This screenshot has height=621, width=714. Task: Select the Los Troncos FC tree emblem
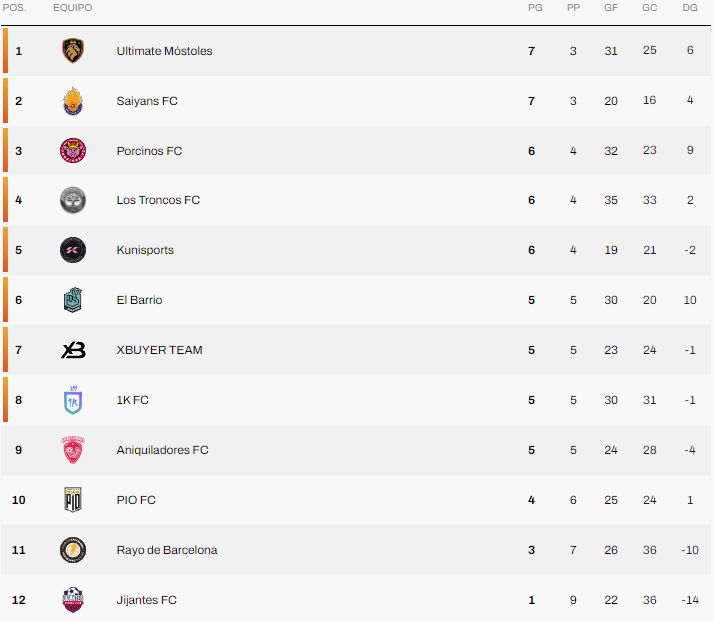73,200
